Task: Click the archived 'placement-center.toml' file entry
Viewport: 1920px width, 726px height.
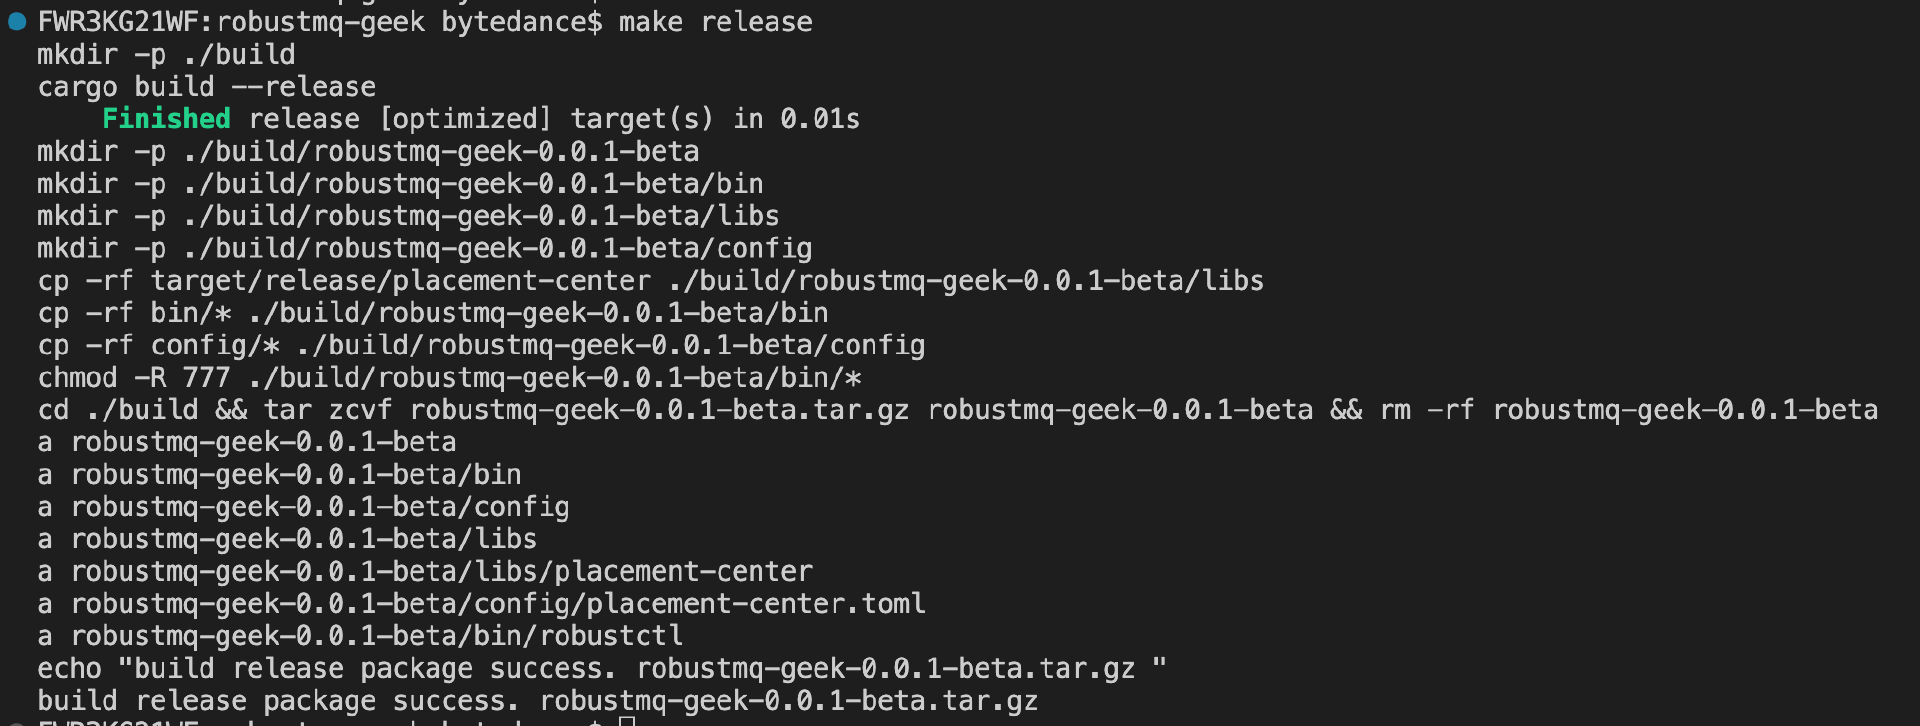Action: 755,604
